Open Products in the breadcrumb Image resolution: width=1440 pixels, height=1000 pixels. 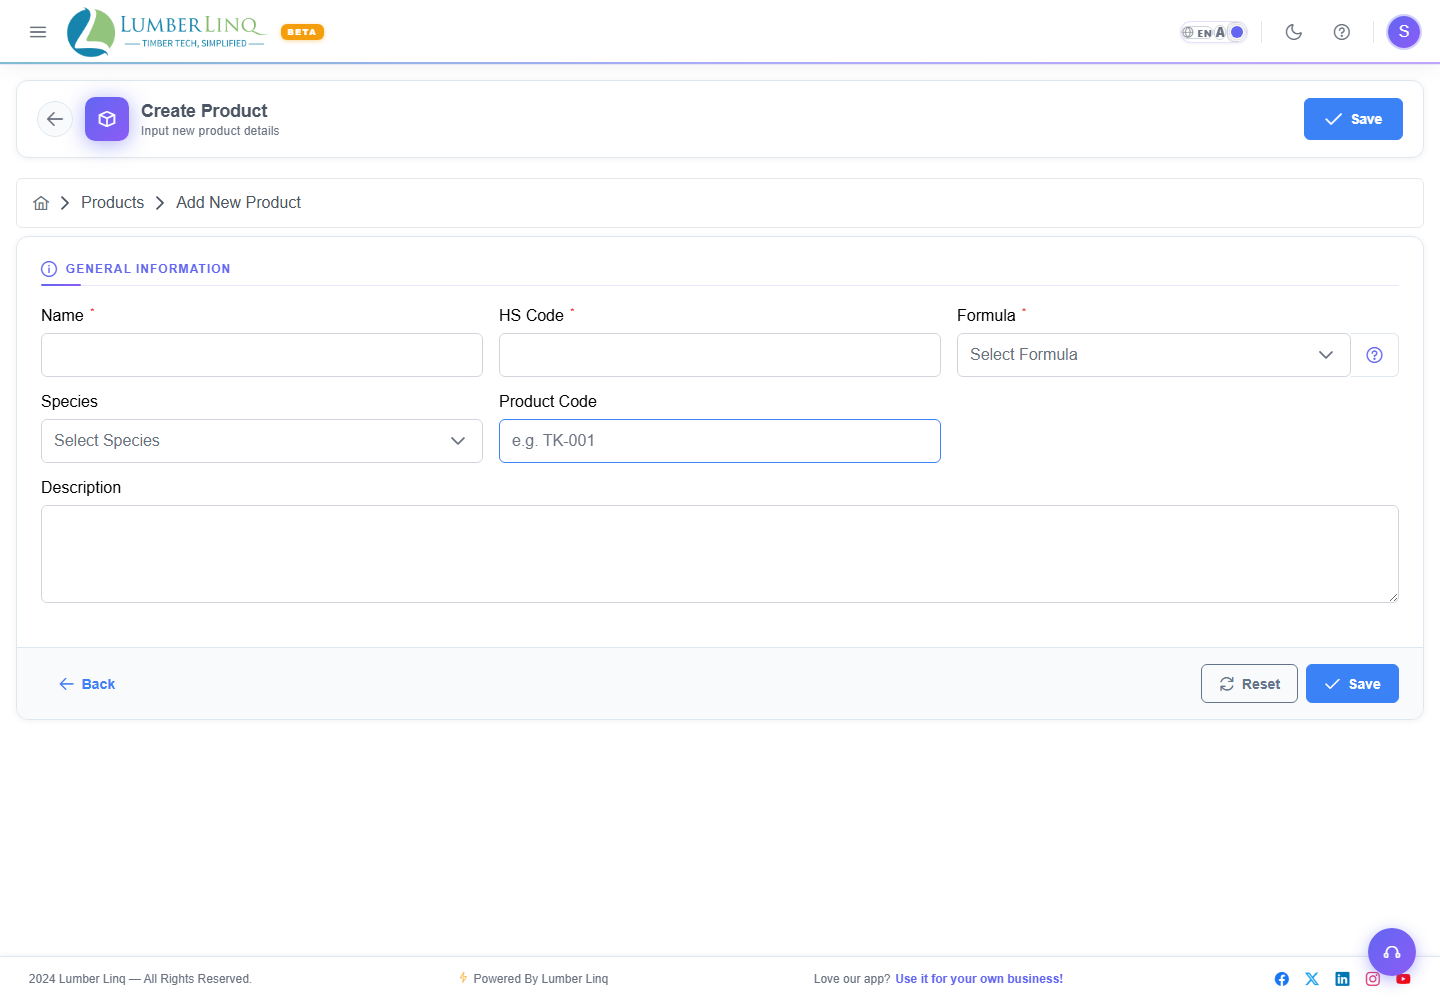(112, 202)
